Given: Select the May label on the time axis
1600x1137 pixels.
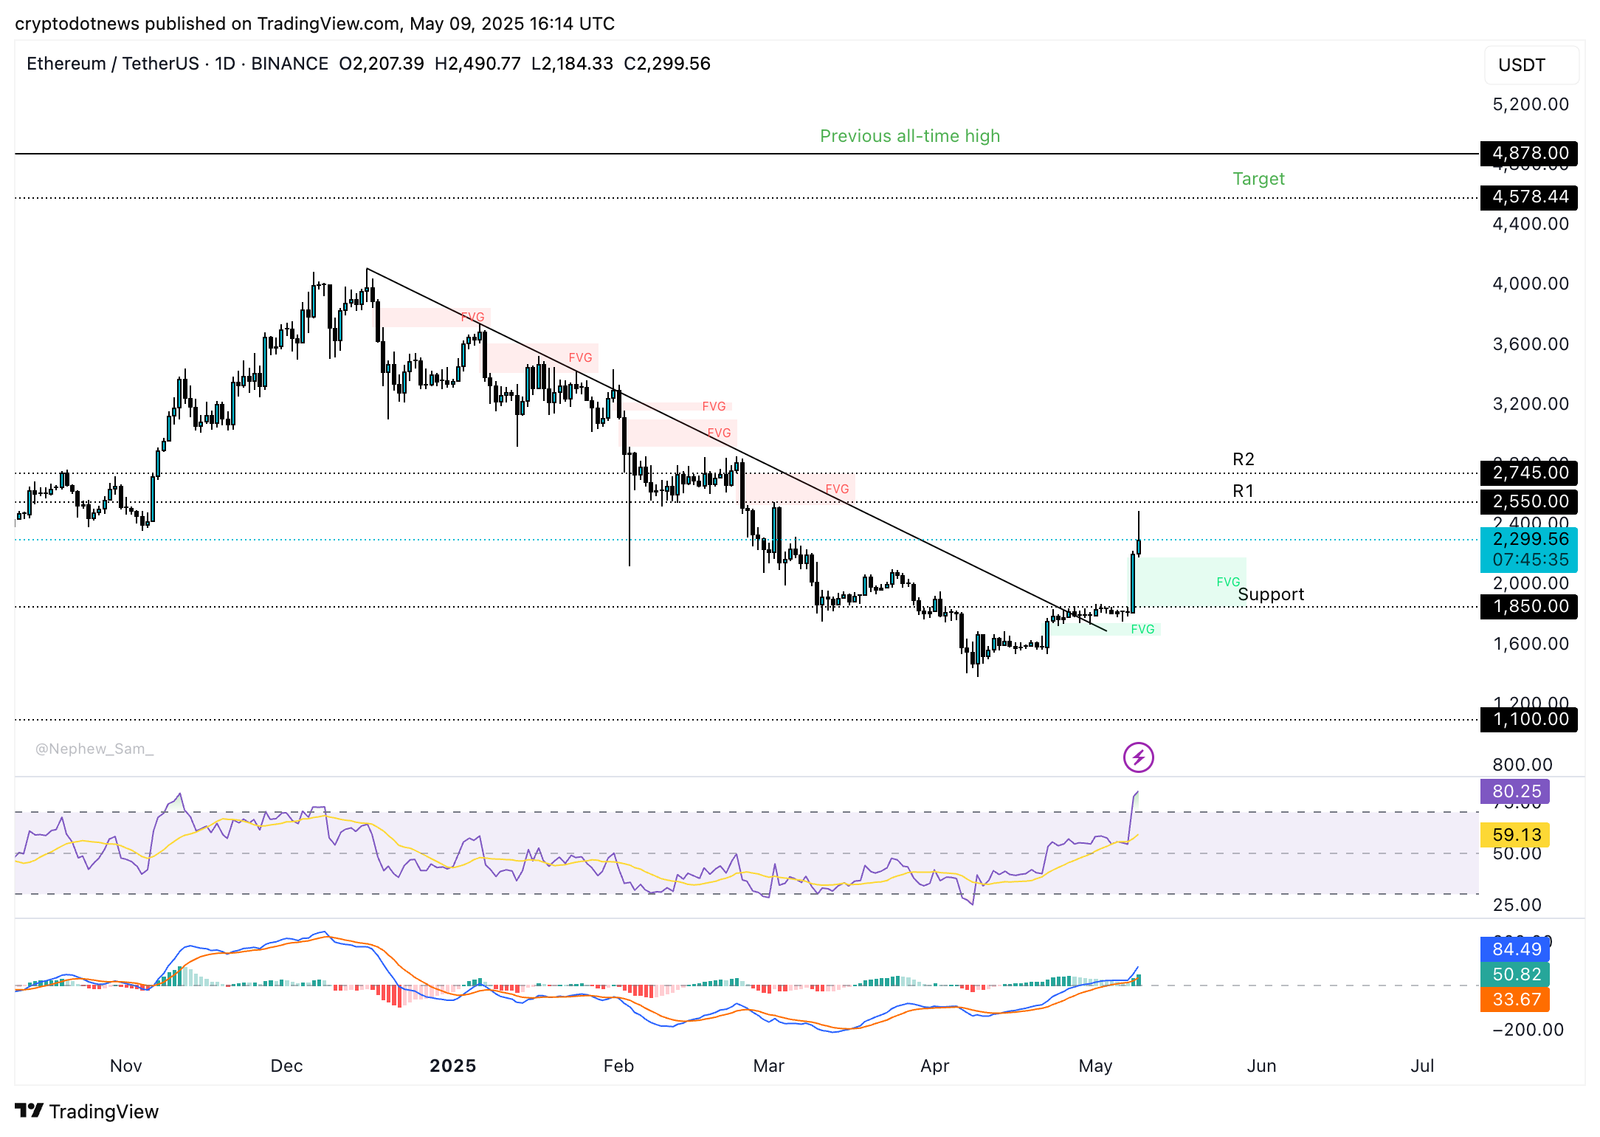Looking at the screenshot, I should pyautogui.click(x=1096, y=1066).
